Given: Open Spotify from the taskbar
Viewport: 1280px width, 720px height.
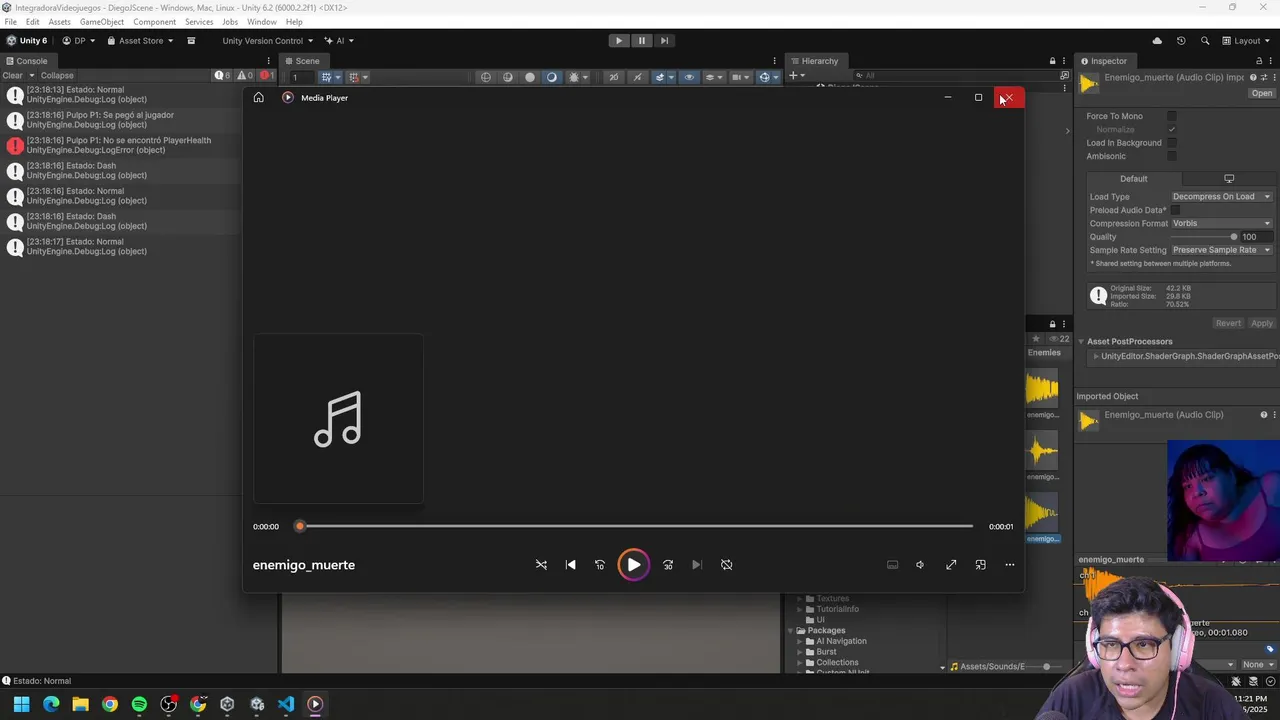Looking at the screenshot, I should pyautogui.click(x=139, y=704).
